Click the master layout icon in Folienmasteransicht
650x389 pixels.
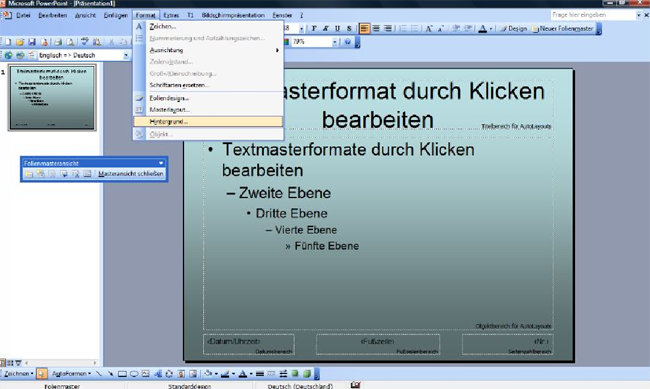[x=87, y=174]
